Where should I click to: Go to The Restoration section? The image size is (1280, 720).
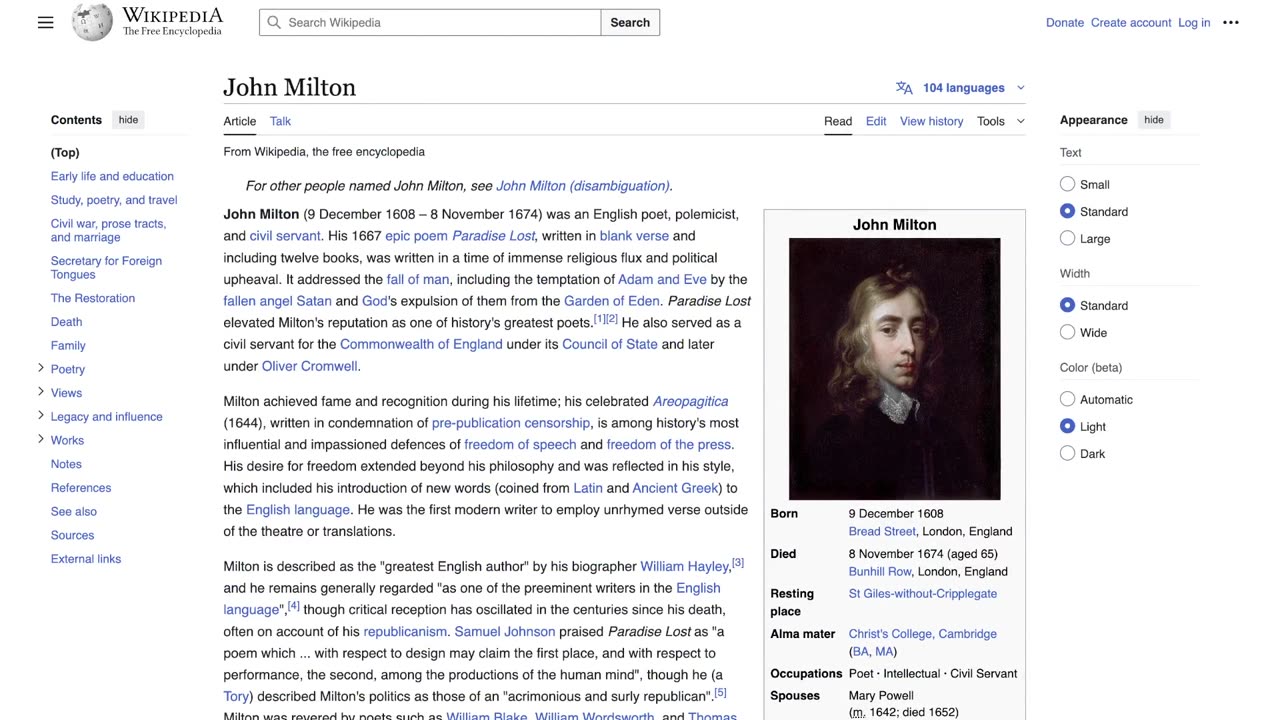coord(93,298)
